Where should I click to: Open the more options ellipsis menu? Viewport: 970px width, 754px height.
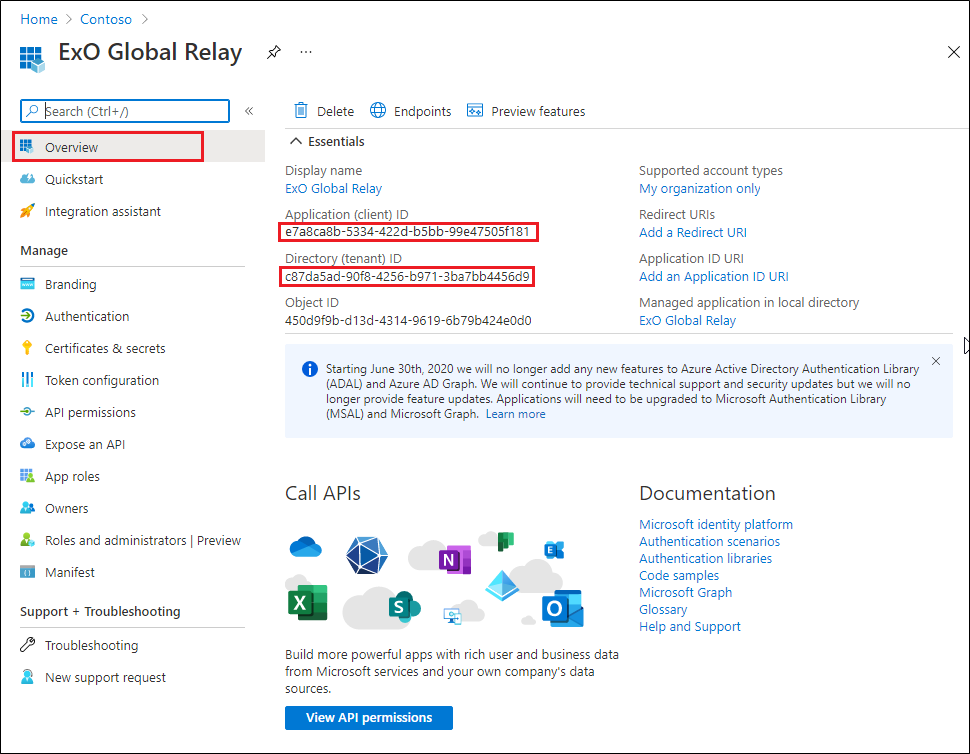304,52
